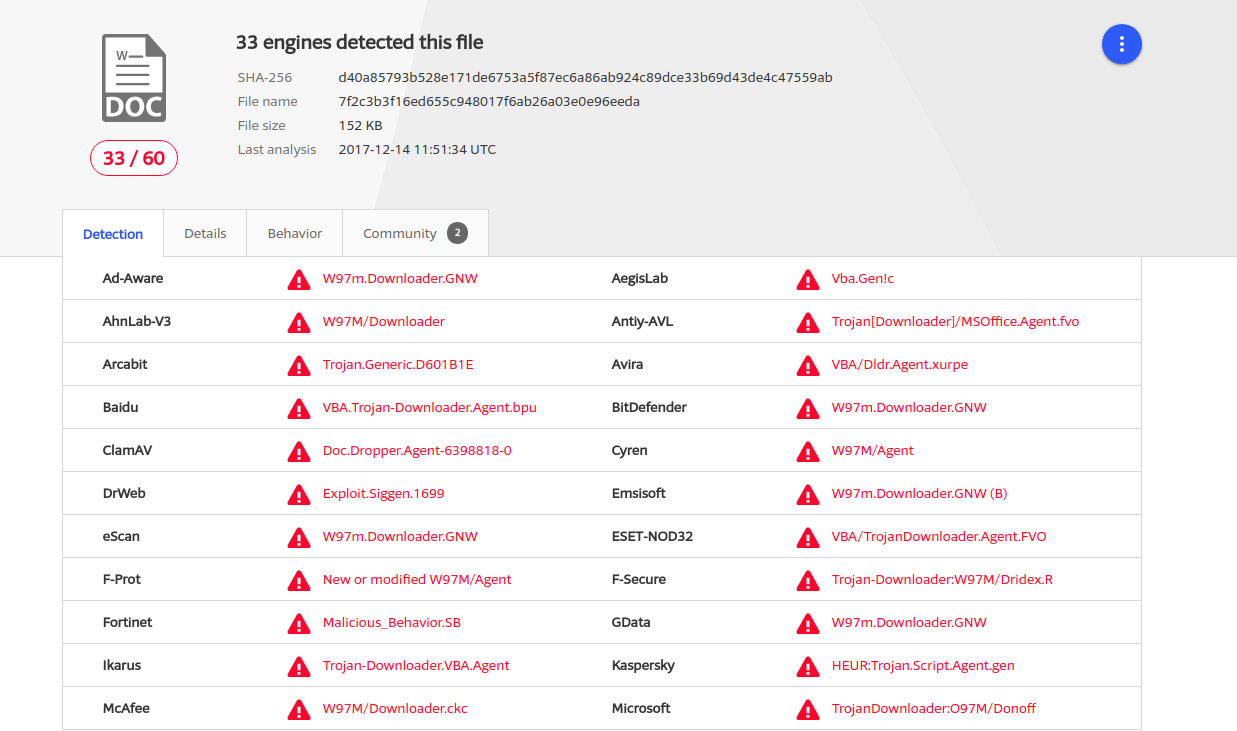
Task: Click the warning icon for Ikarus
Action: tap(299, 666)
